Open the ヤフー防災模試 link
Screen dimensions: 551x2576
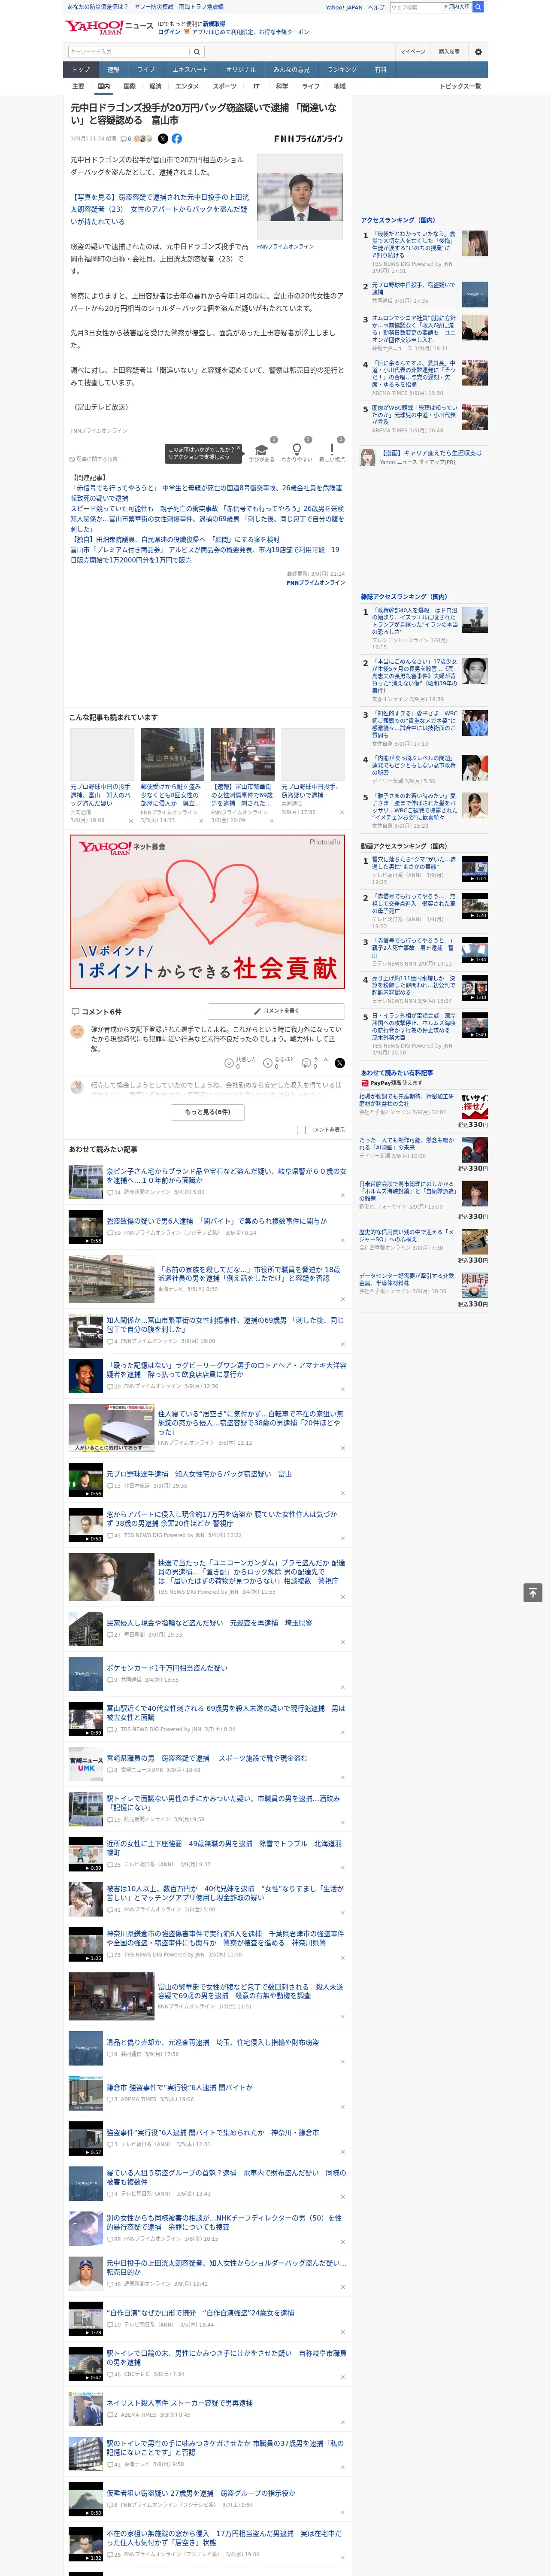click(x=155, y=7)
